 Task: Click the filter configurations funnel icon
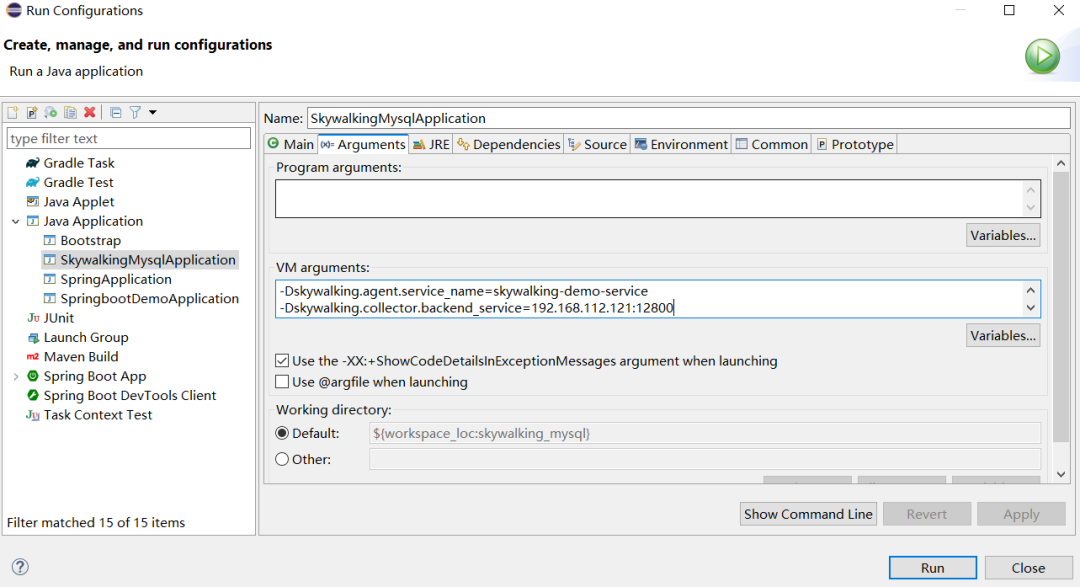(135, 112)
